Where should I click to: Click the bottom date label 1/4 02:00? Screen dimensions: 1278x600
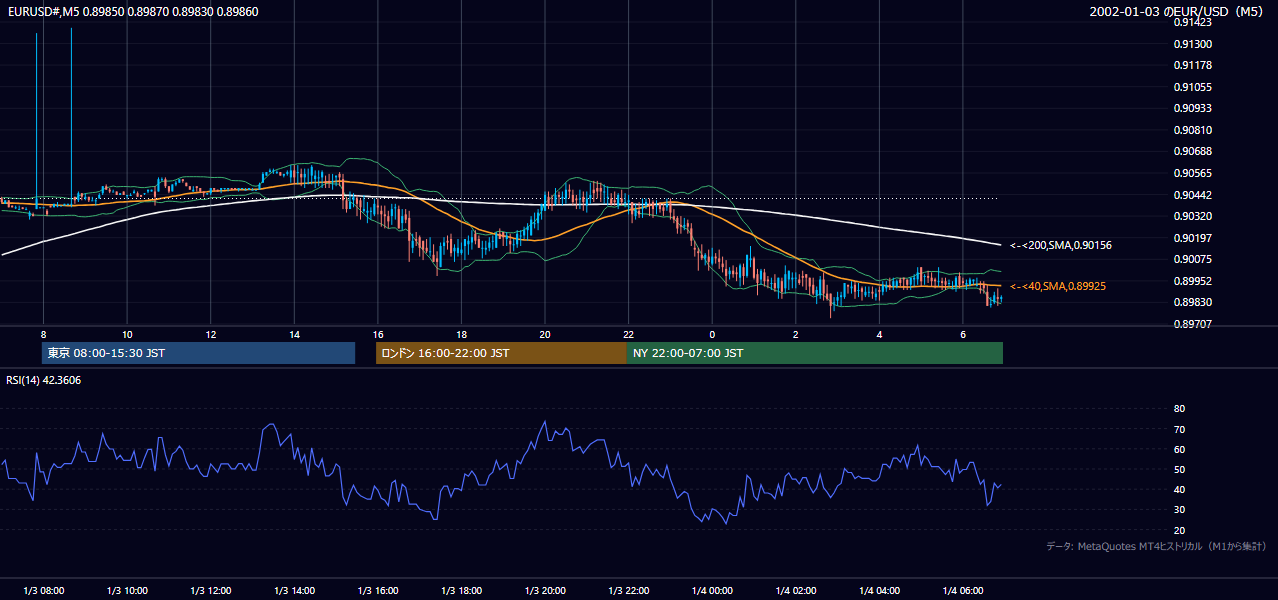coord(795,591)
